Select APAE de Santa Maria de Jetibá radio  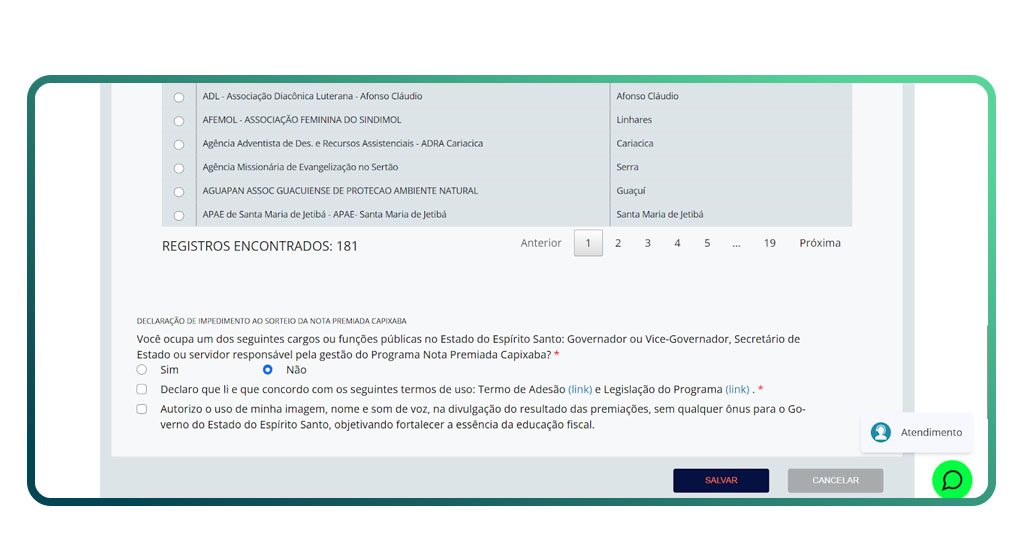[x=179, y=215]
